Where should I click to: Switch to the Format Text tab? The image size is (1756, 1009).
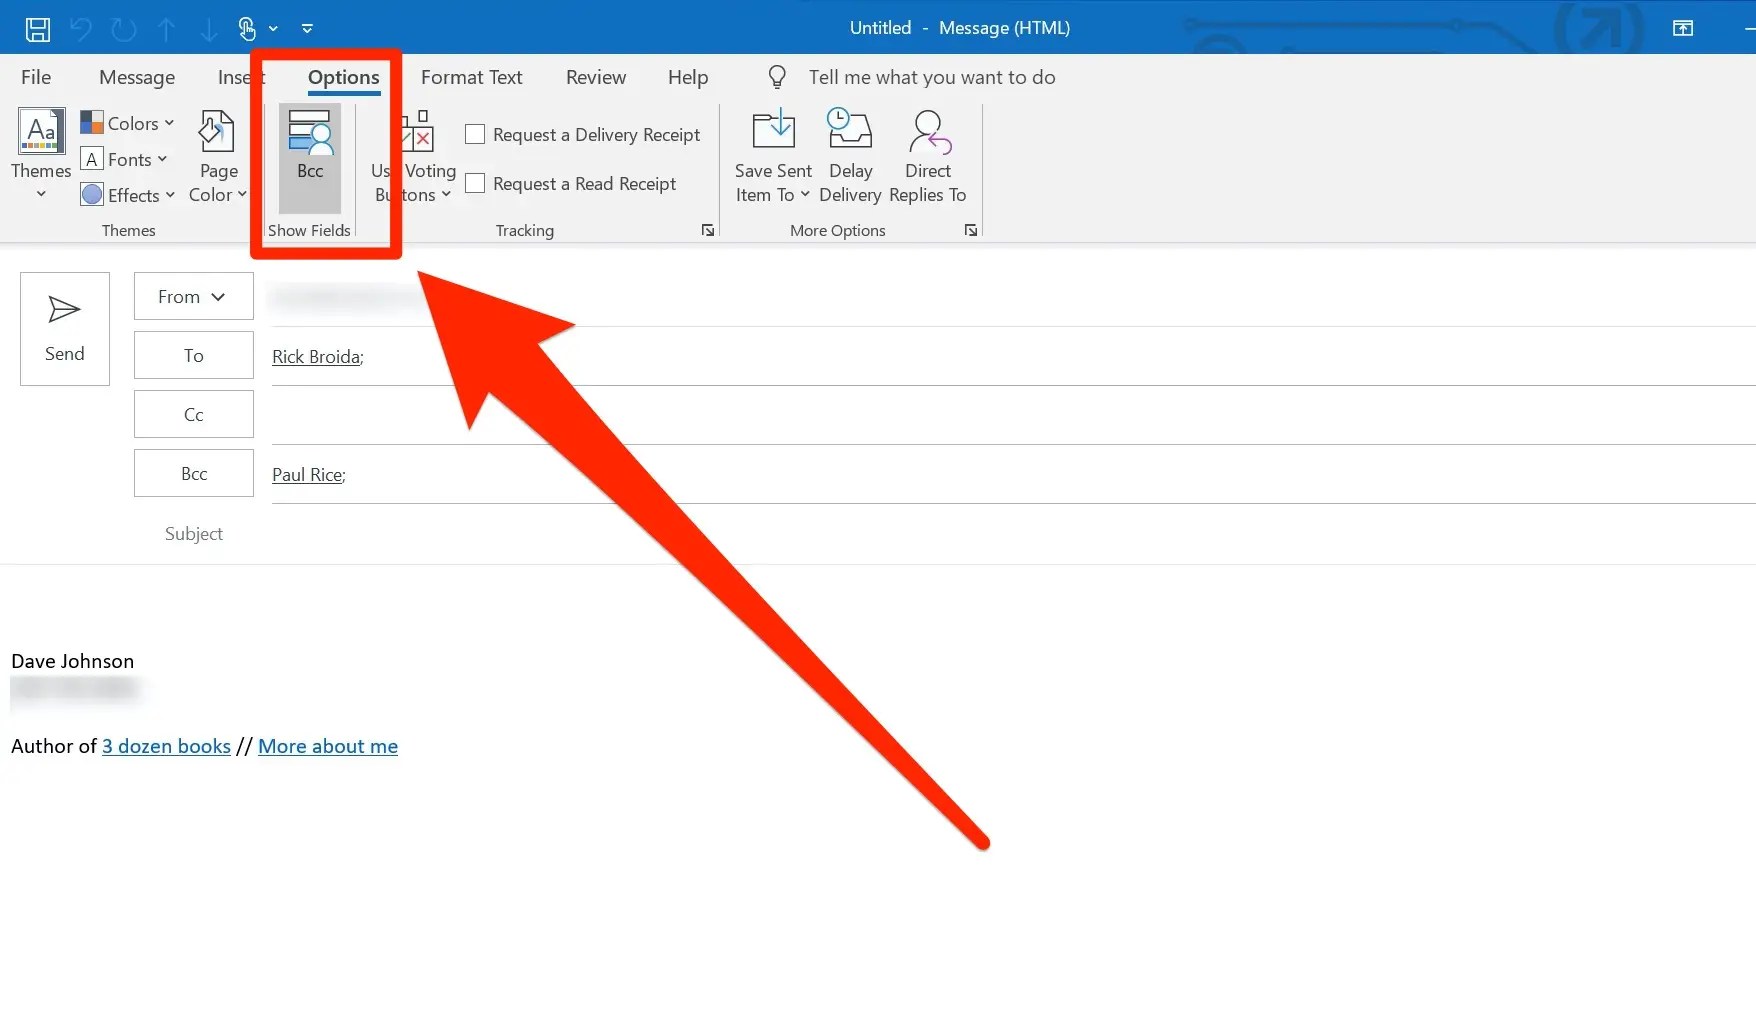[x=472, y=77]
